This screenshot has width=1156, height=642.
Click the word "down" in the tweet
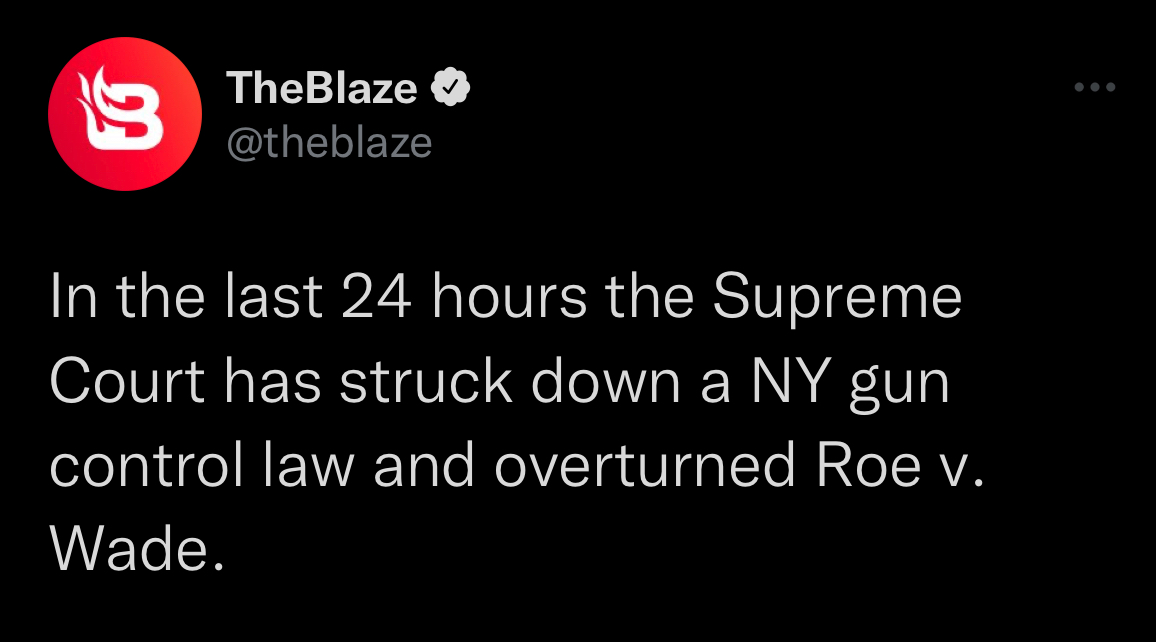605,381
